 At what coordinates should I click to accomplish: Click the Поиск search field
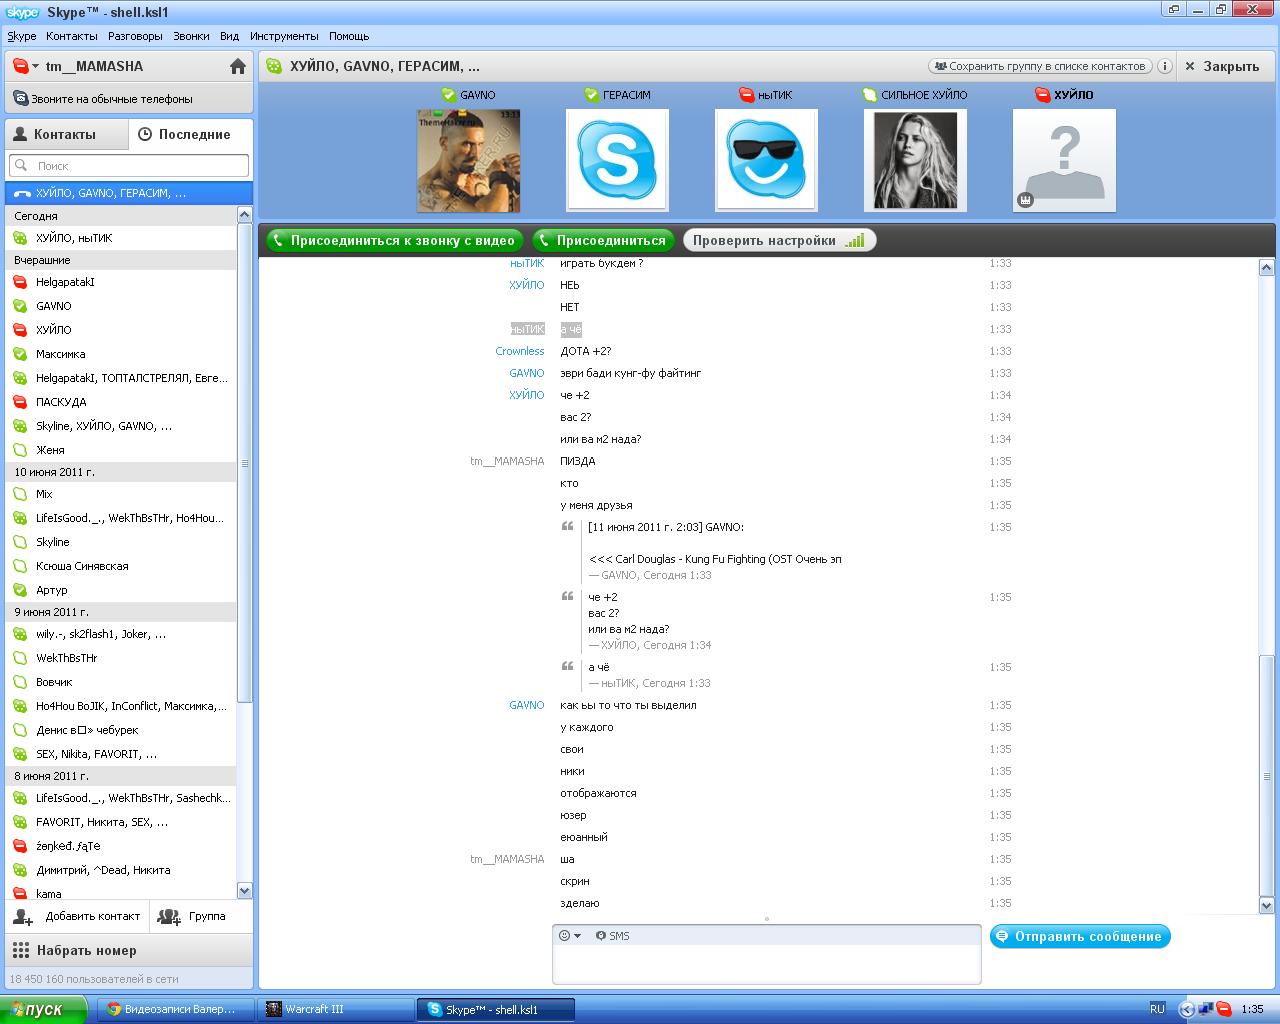[x=129, y=166]
